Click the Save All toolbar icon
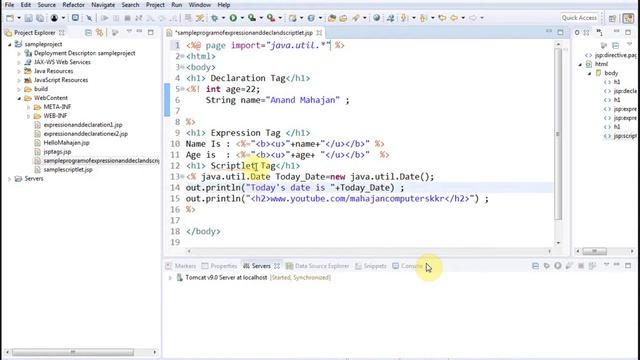Screen dimensions: 640x360 [40, 18]
